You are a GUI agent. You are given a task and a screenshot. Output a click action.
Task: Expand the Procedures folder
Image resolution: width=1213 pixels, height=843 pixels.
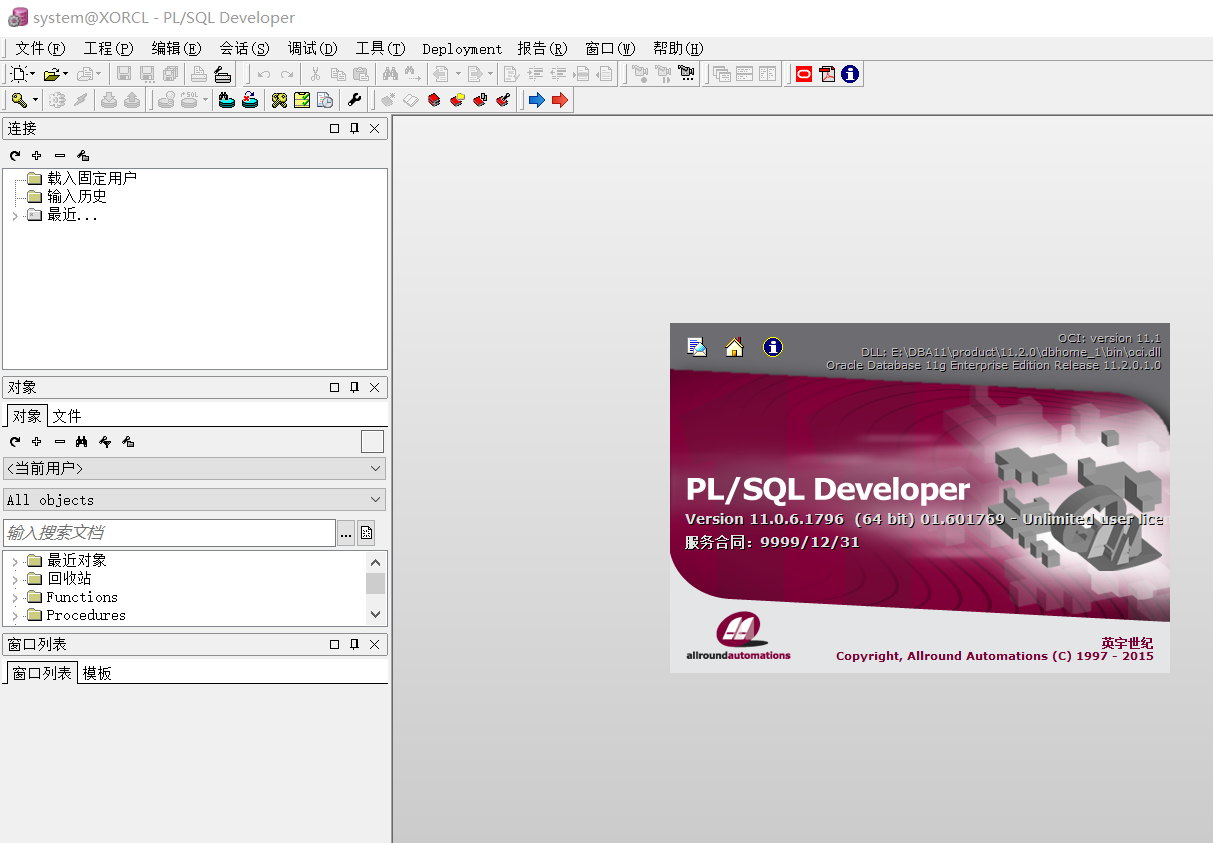[15, 615]
